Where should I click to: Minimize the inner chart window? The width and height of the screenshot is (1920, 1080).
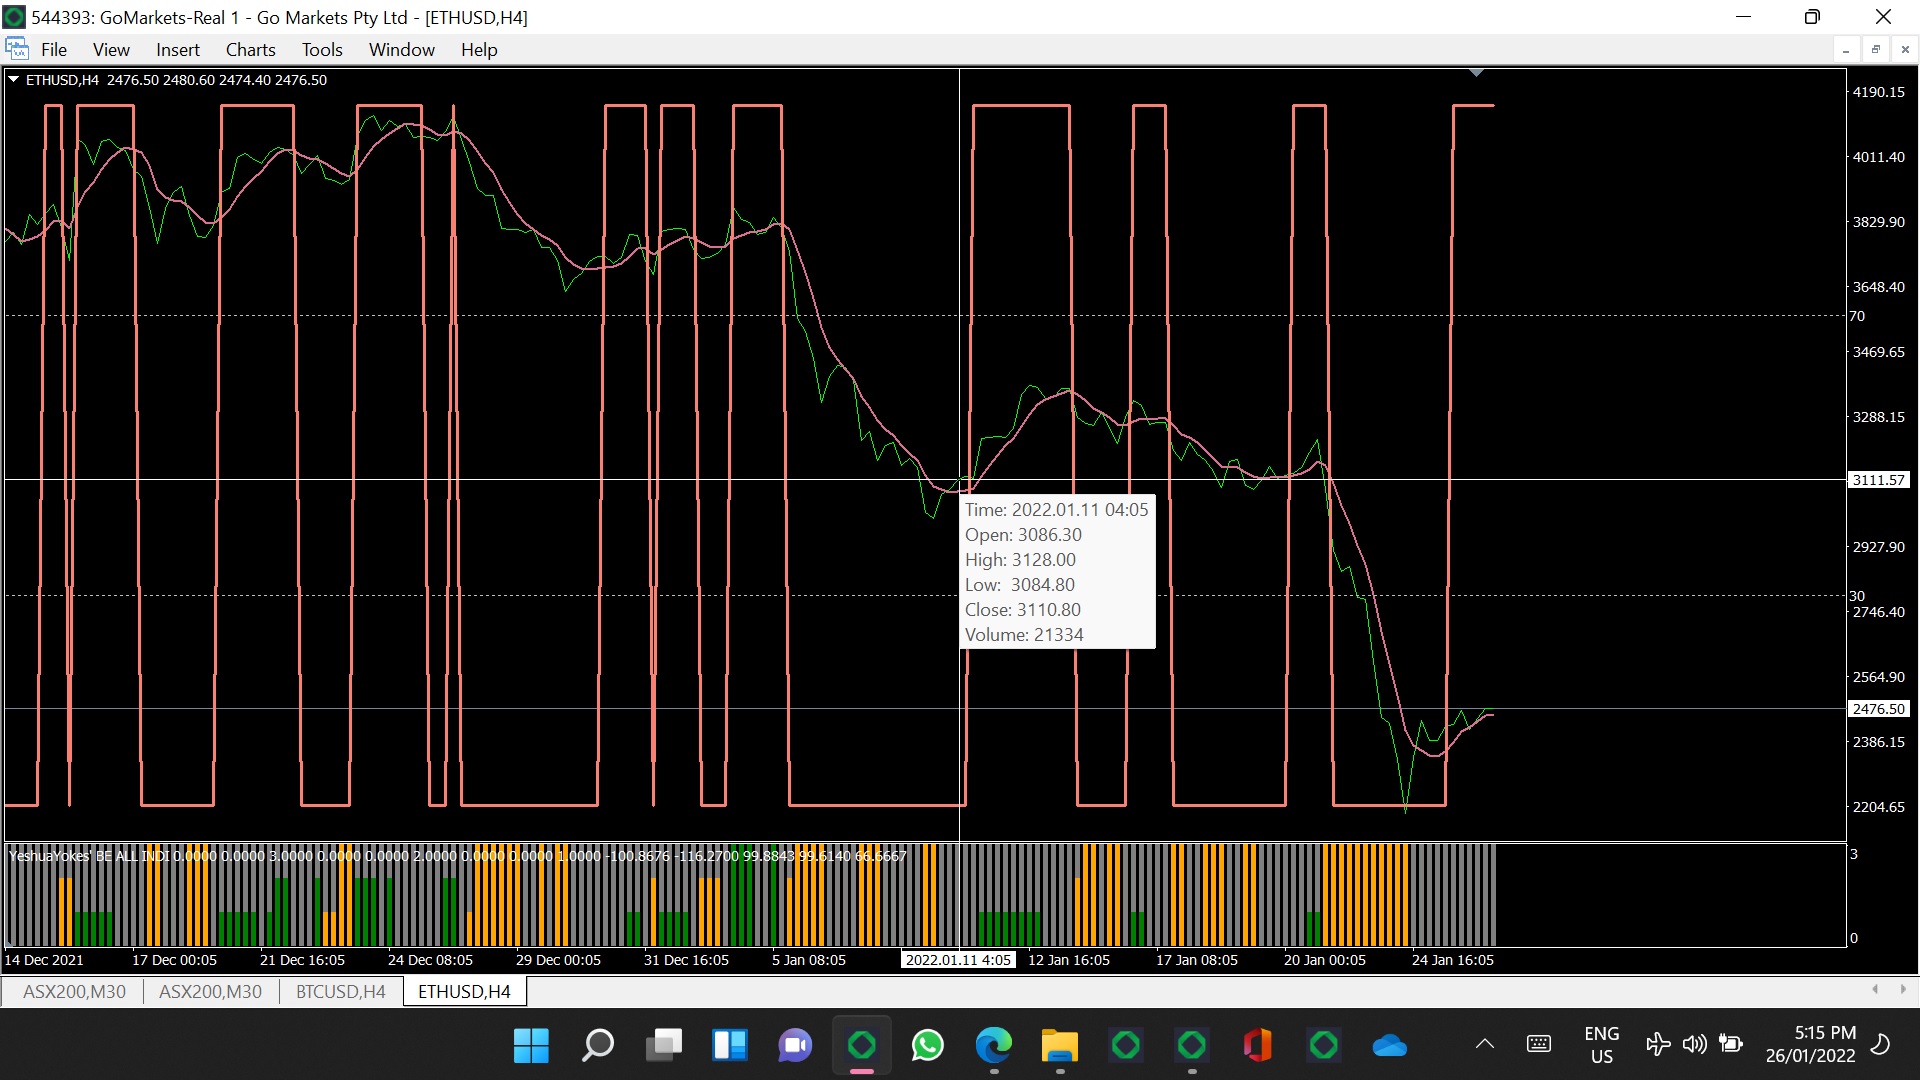(x=1846, y=49)
